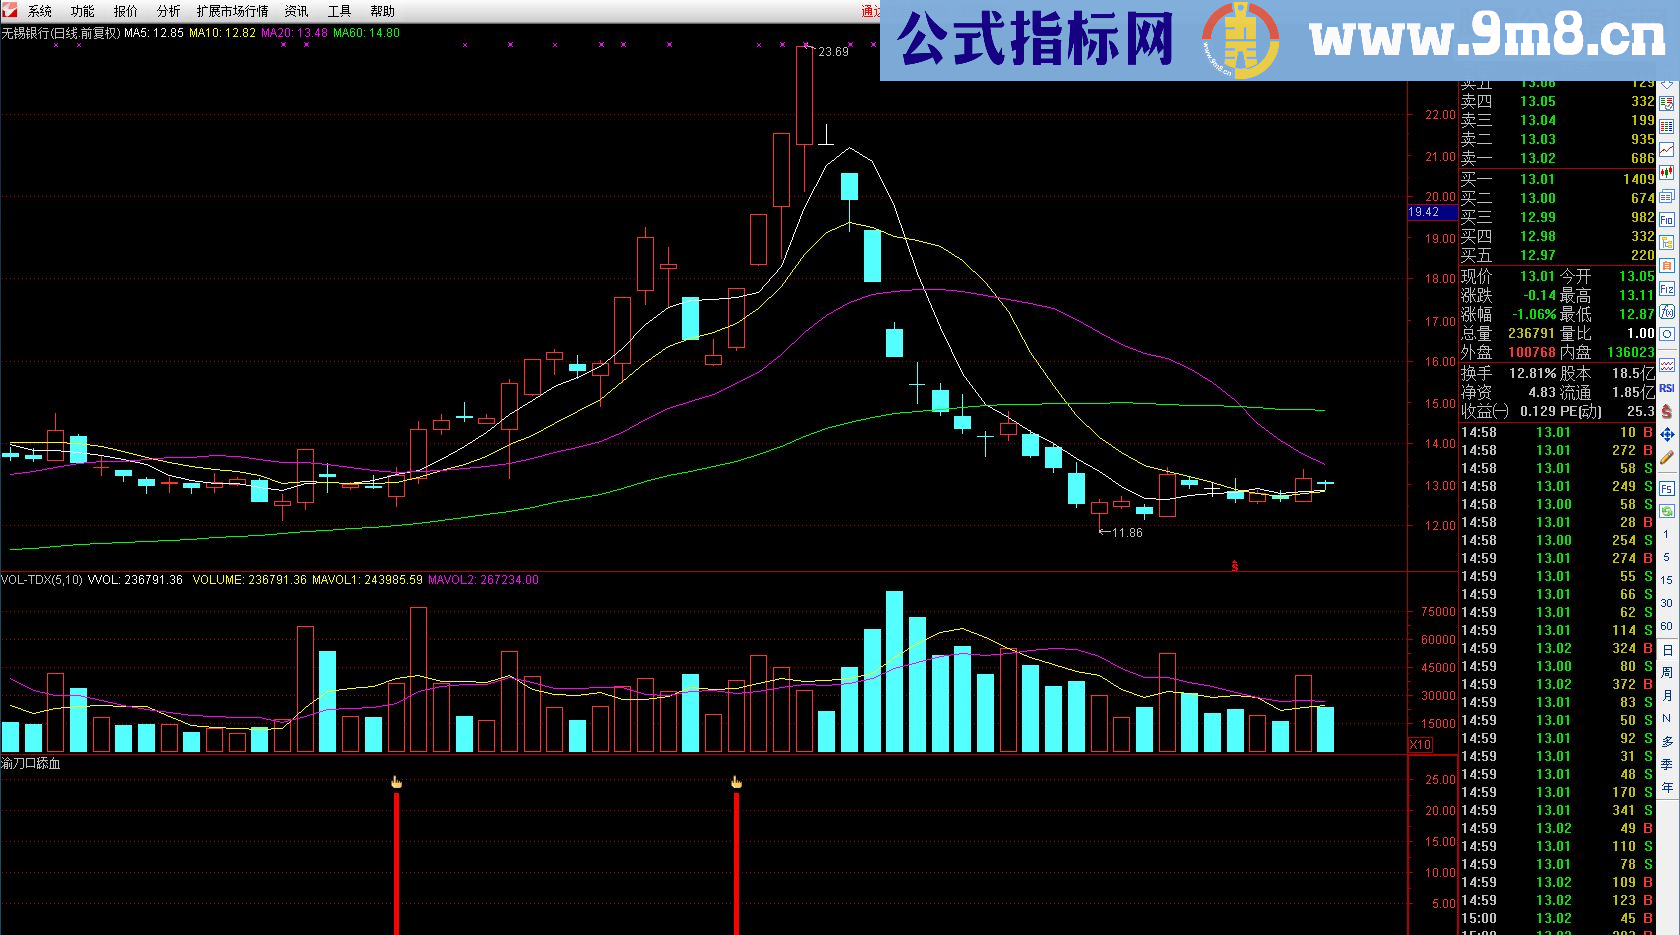This screenshot has width=1680, height=935.
Task: Open the 分析 menu
Action: coord(168,11)
